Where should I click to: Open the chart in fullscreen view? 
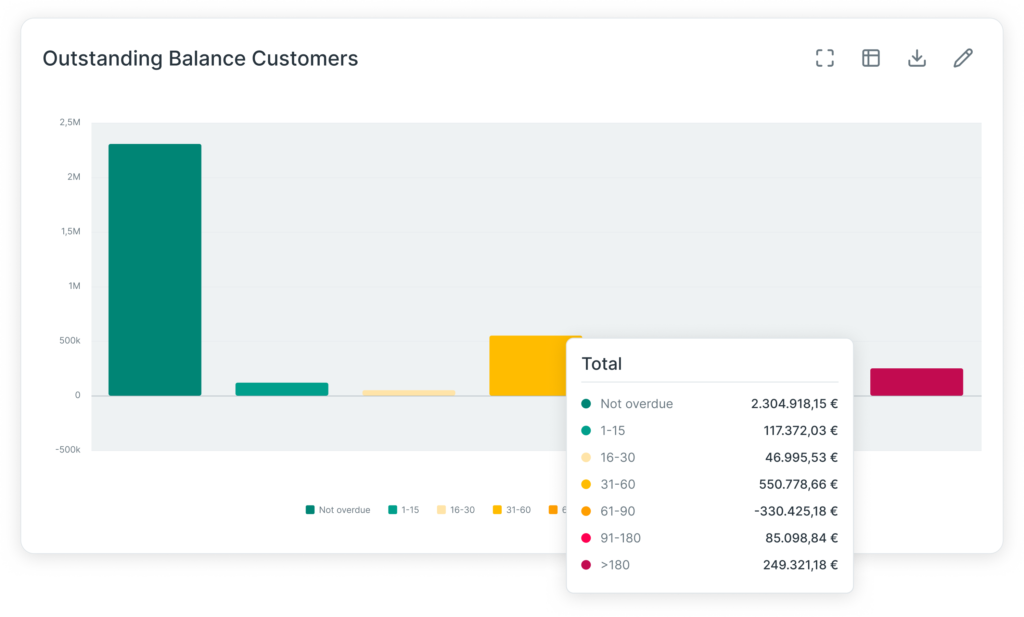pos(825,58)
